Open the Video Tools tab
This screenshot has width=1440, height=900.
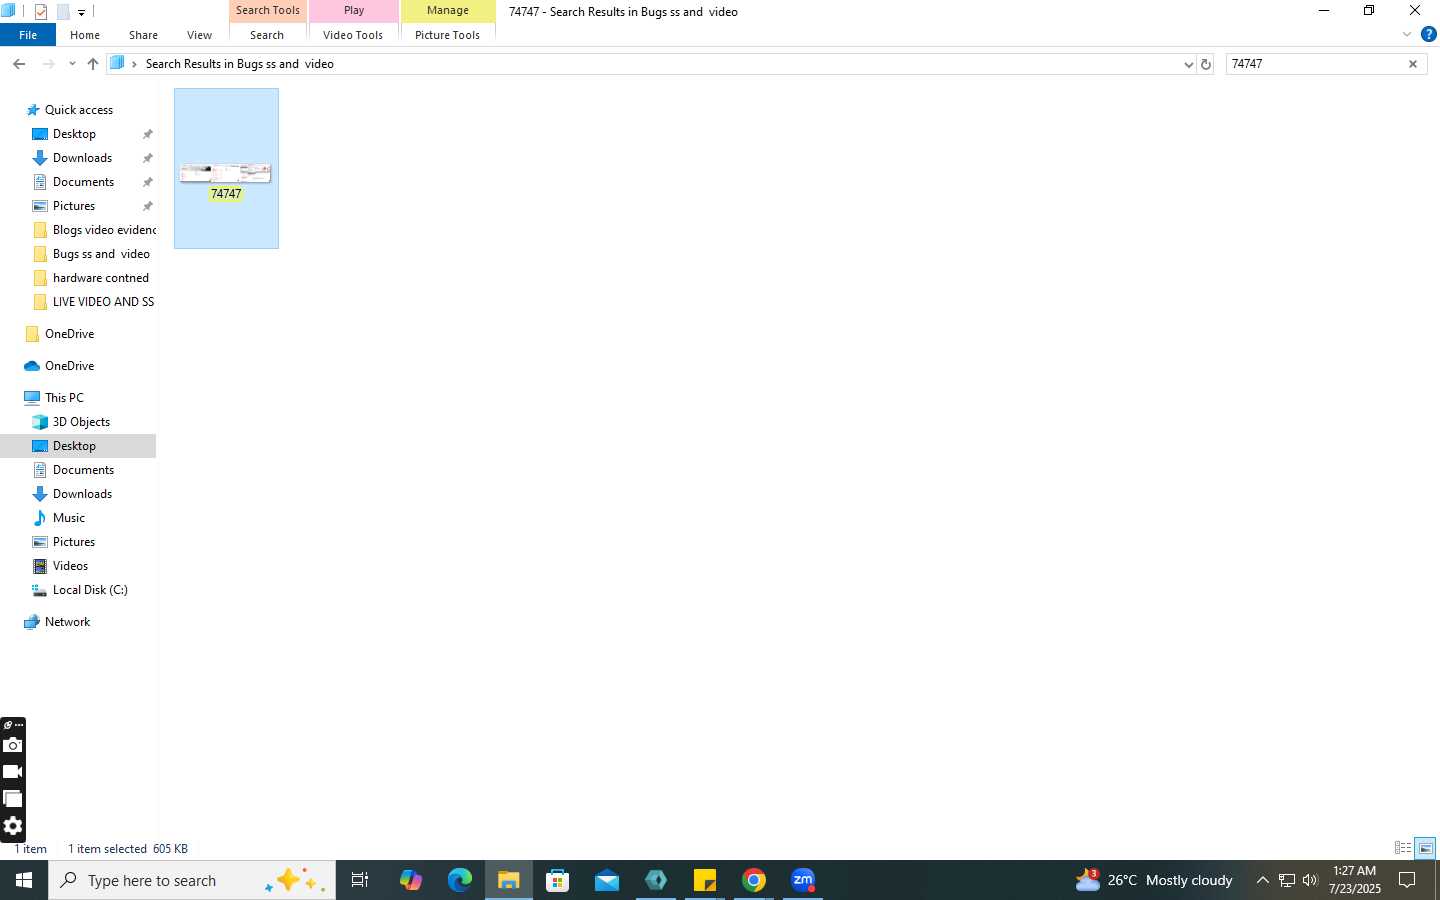point(353,35)
